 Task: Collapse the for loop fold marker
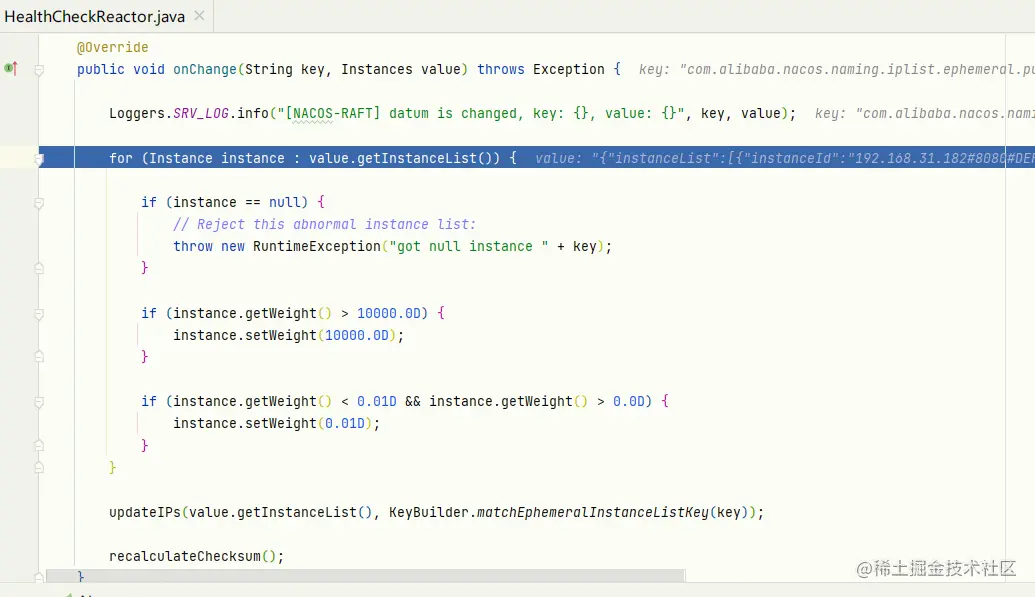[x=39, y=158]
